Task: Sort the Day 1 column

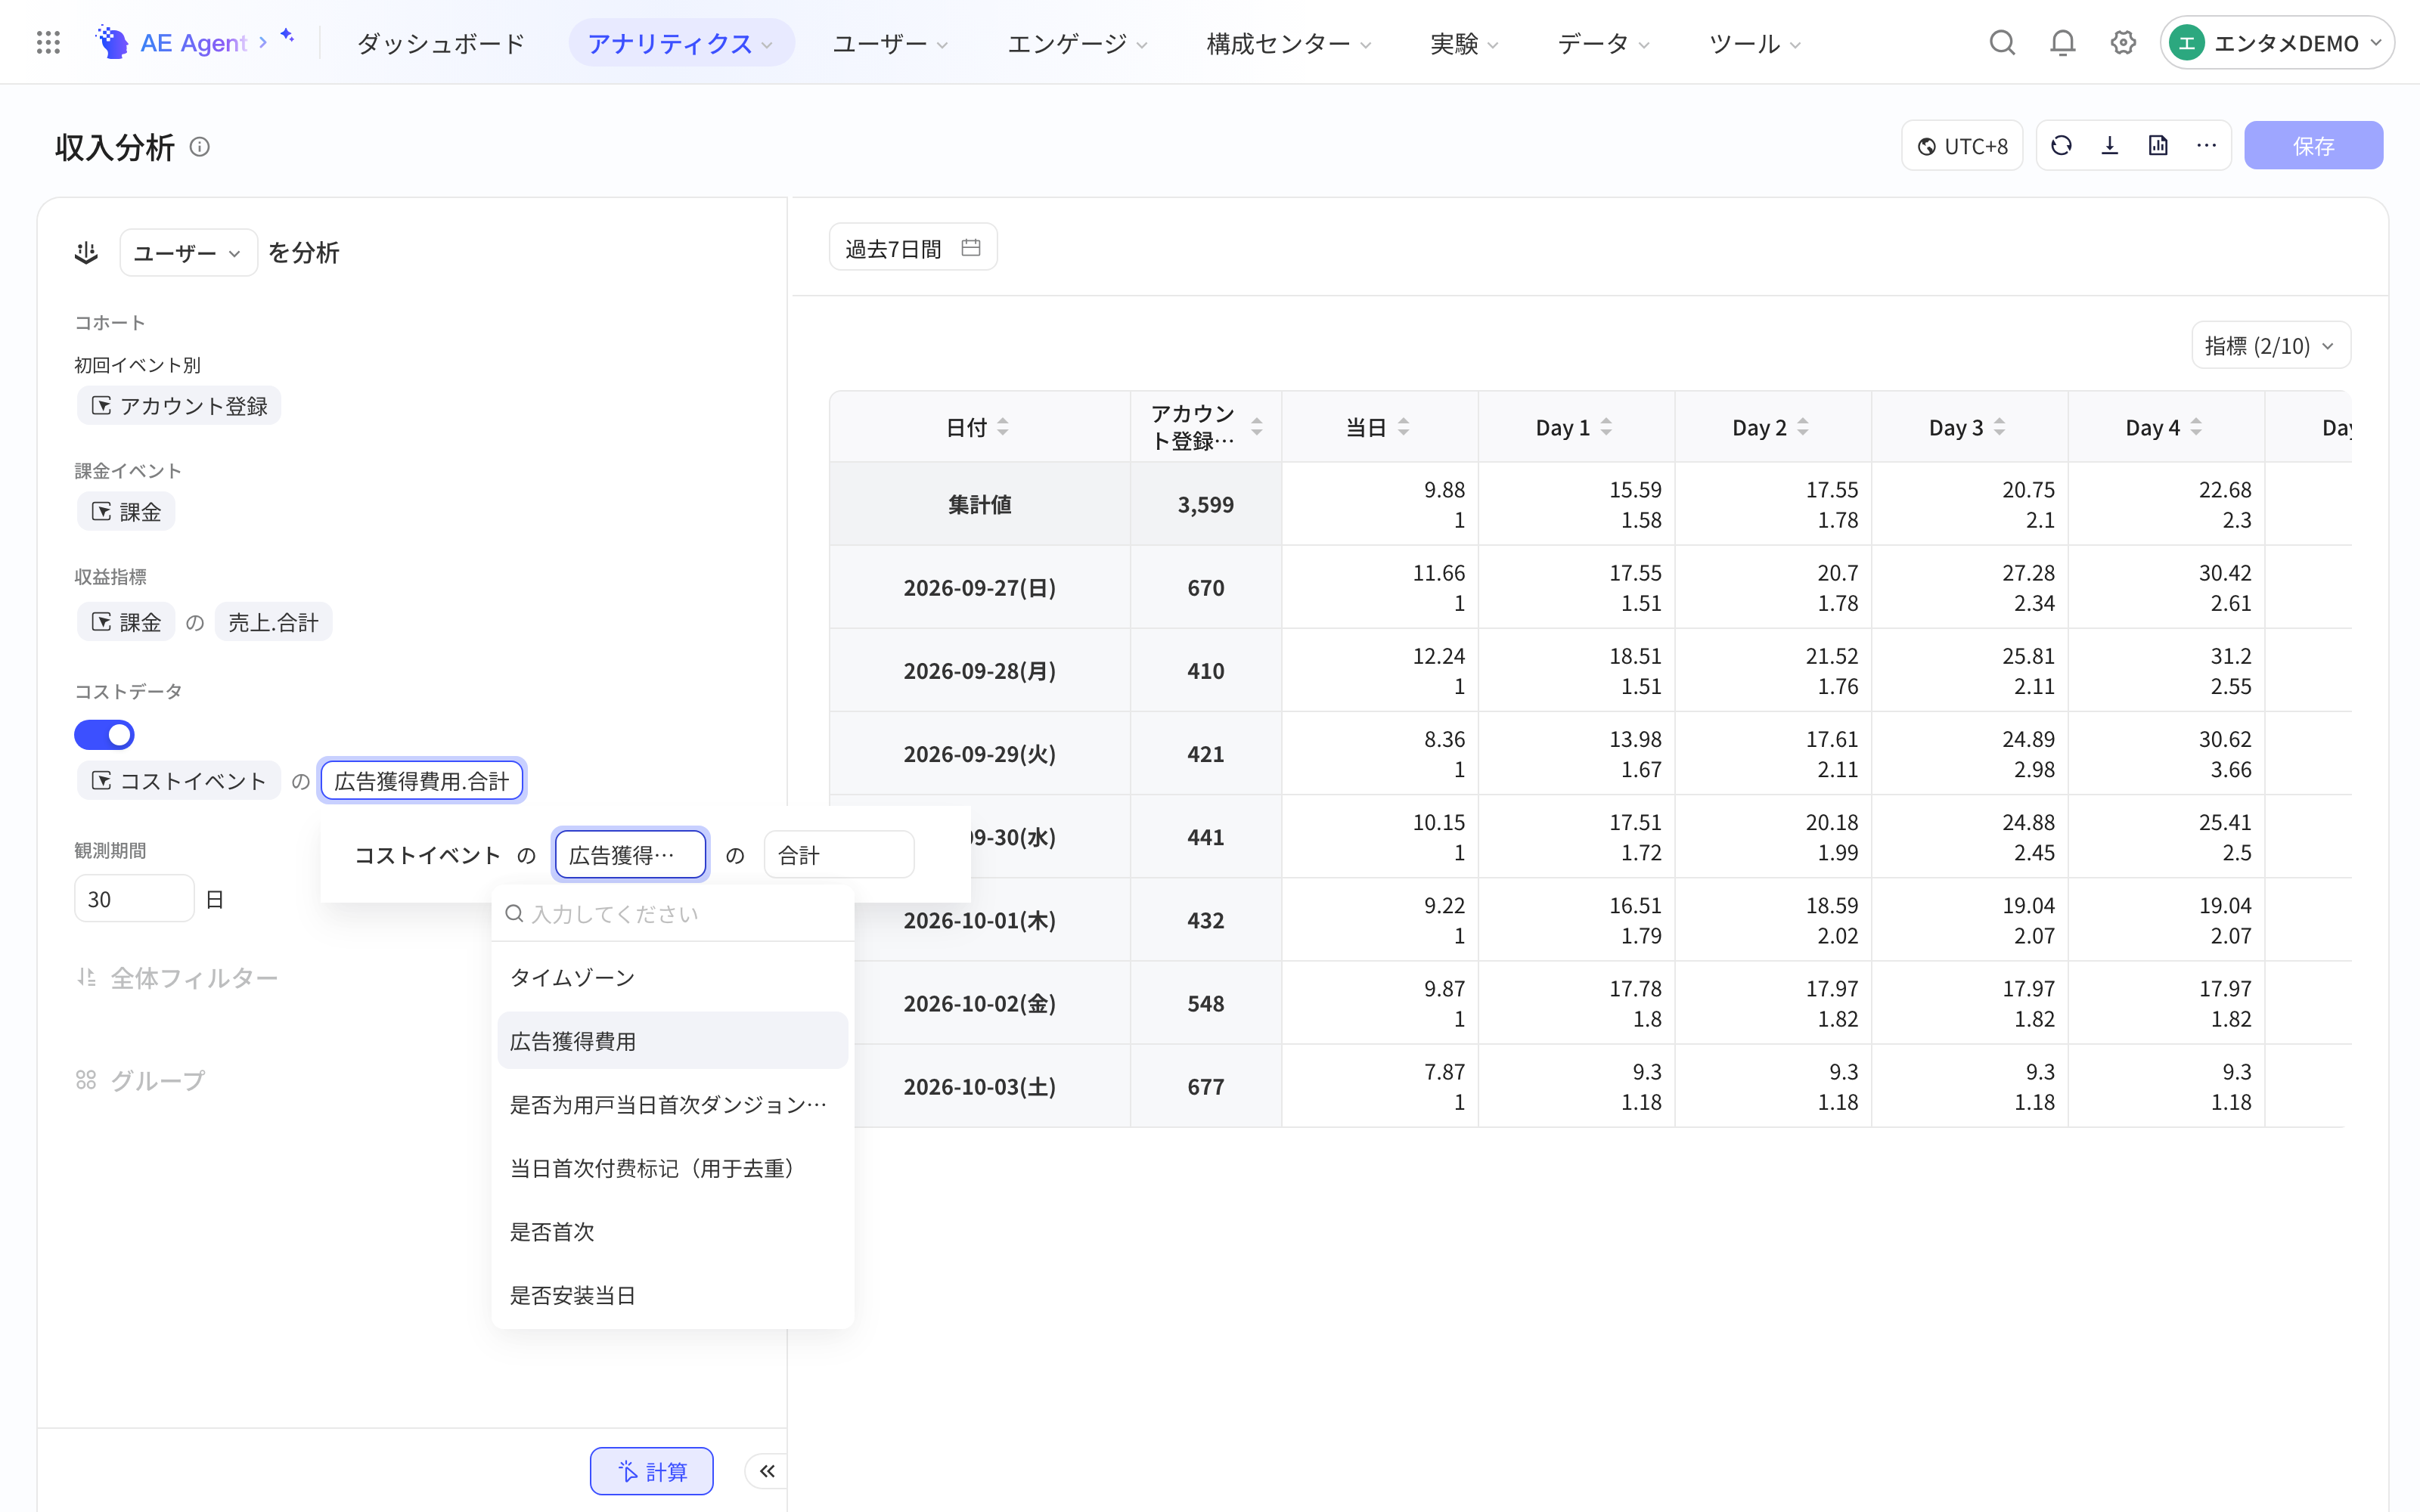Action: [1606, 427]
